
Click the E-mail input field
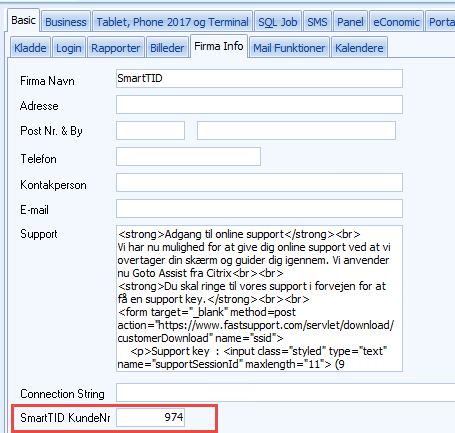click(259, 209)
